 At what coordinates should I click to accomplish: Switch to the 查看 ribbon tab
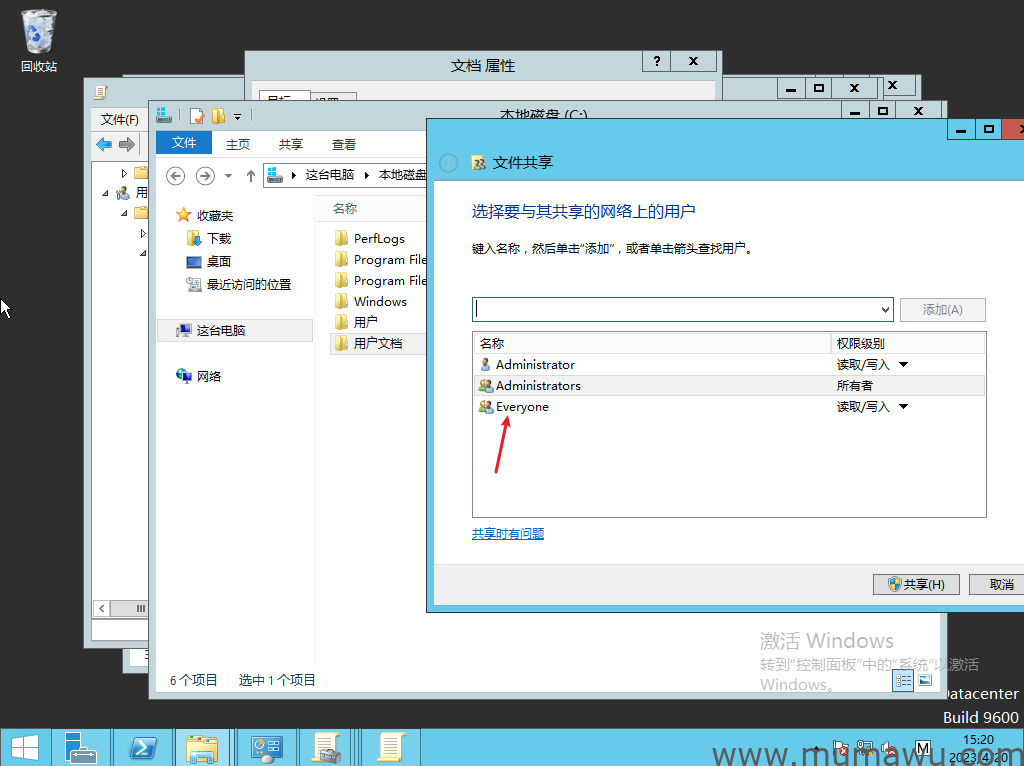point(344,144)
